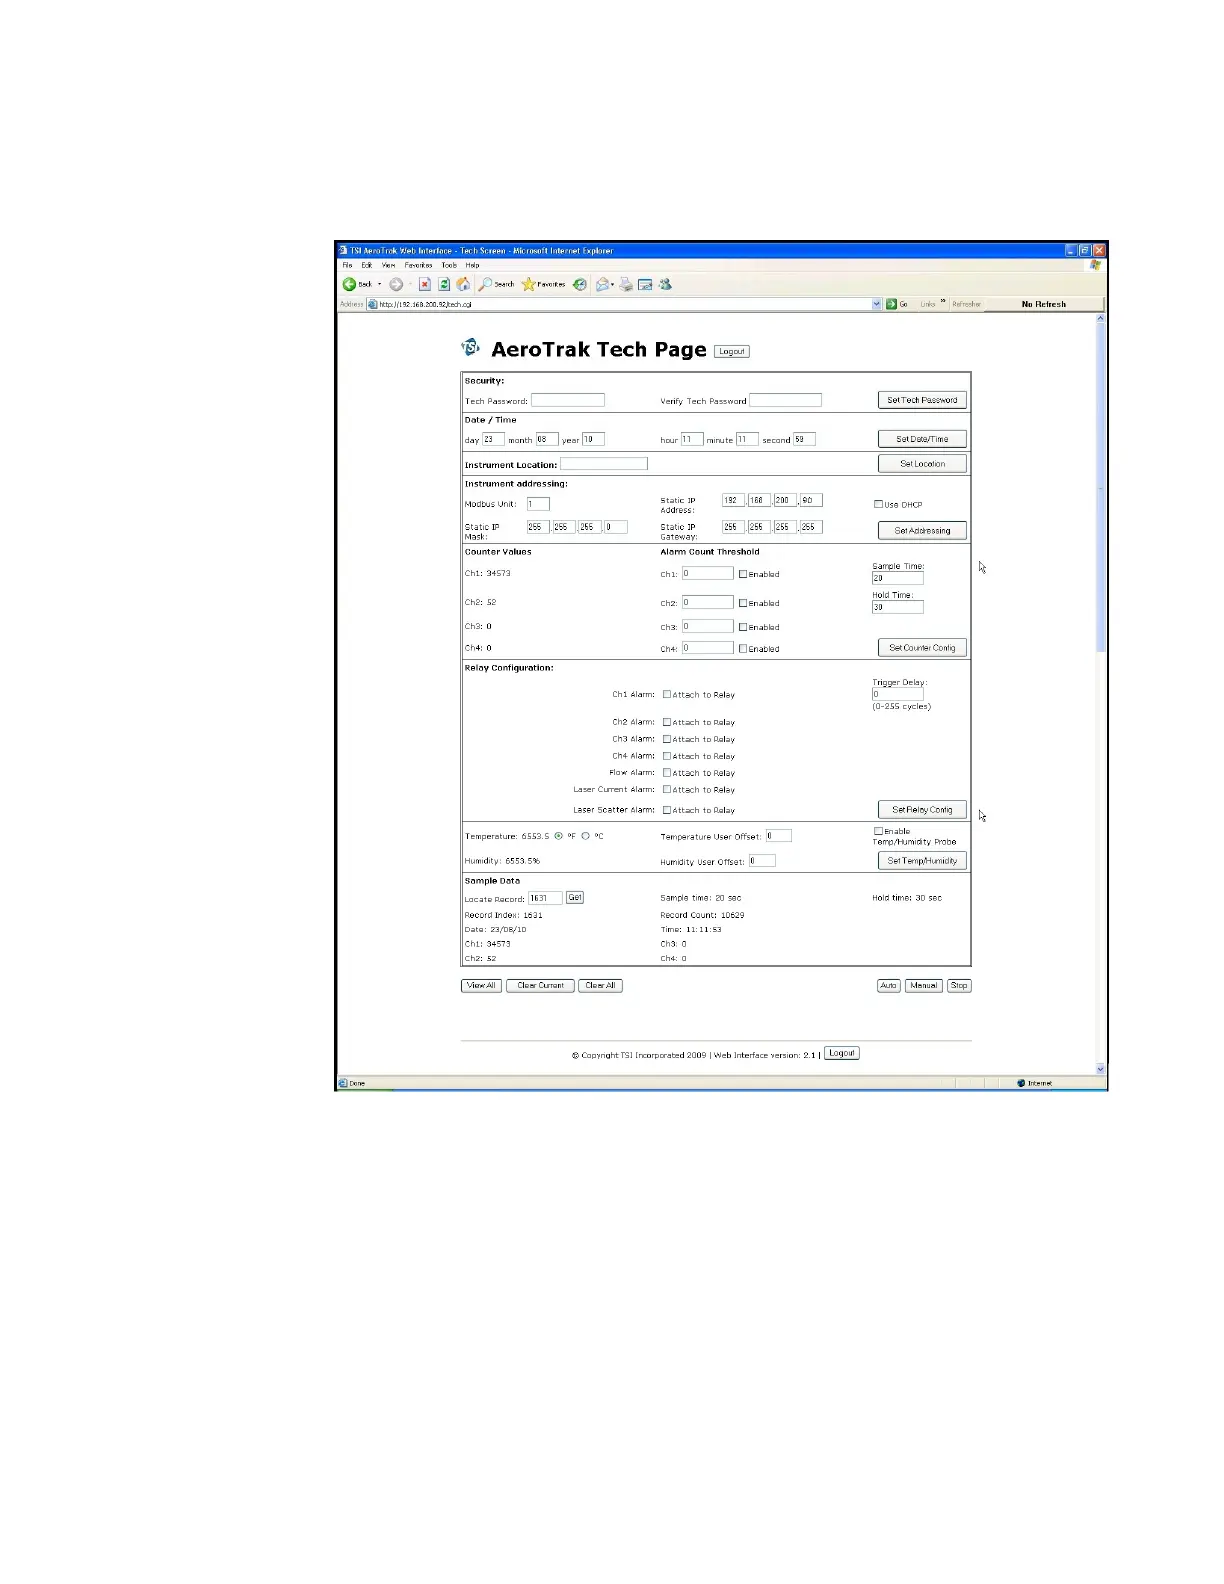This screenshot has height=1584, width=1224.
Task: Attach Laser Current Alarm to relay
Action: (x=667, y=790)
